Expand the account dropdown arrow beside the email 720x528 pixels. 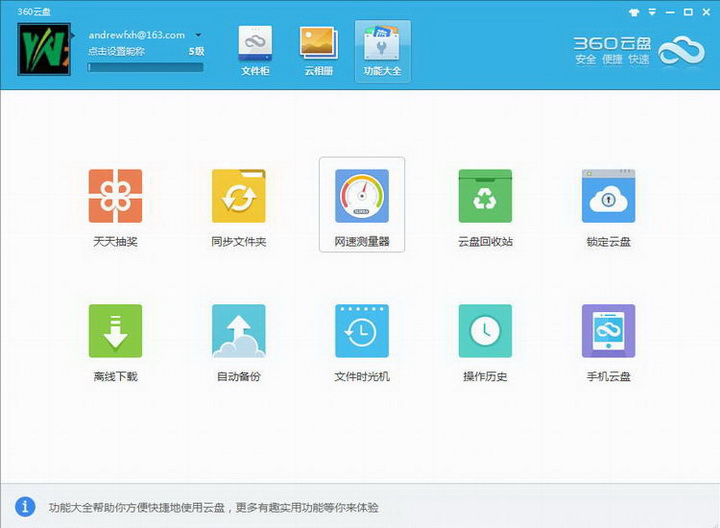click(198, 35)
